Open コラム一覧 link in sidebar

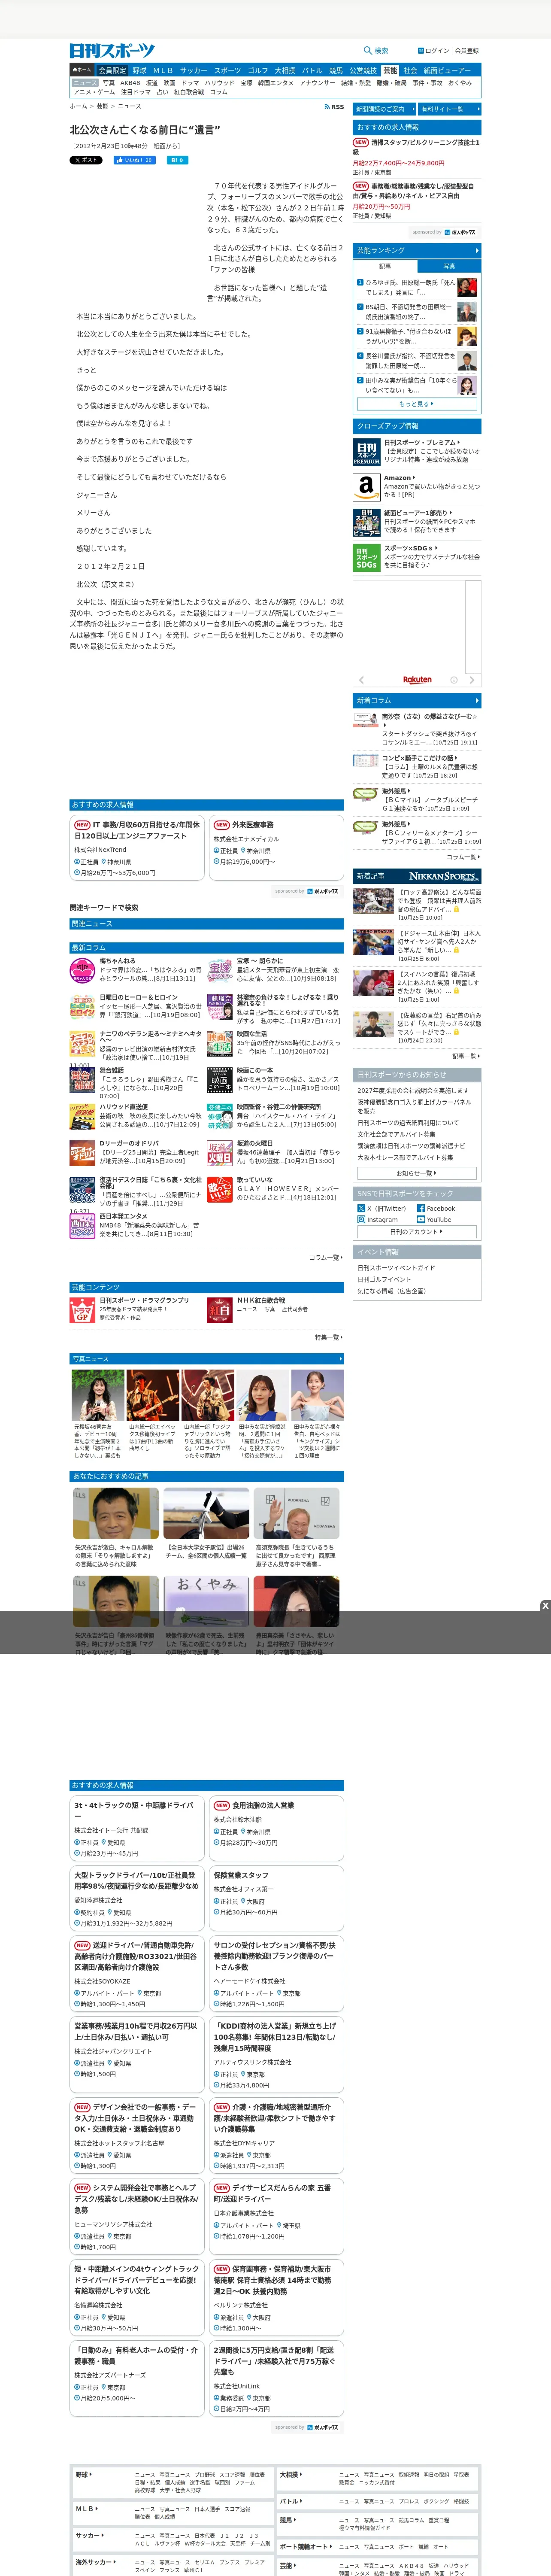pos(463,857)
